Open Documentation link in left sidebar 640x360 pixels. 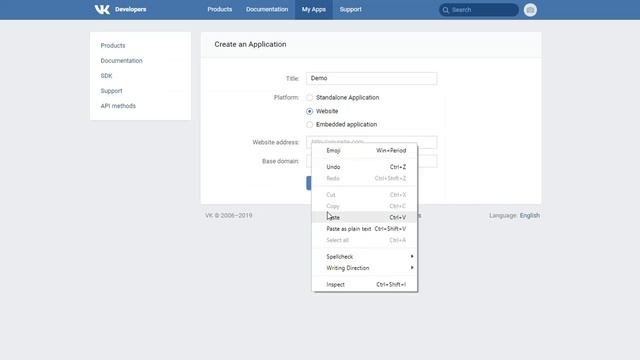pyautogui.click(x=122, y=60)
